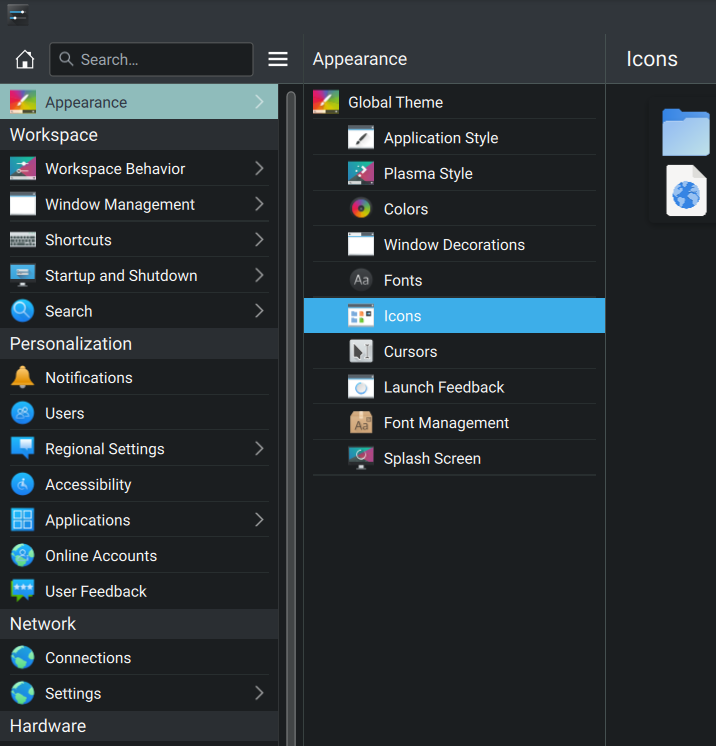This screenshot has width=716, height=746.
Task: Click the Accessibility icon
Action: click(x=23, y=484)
